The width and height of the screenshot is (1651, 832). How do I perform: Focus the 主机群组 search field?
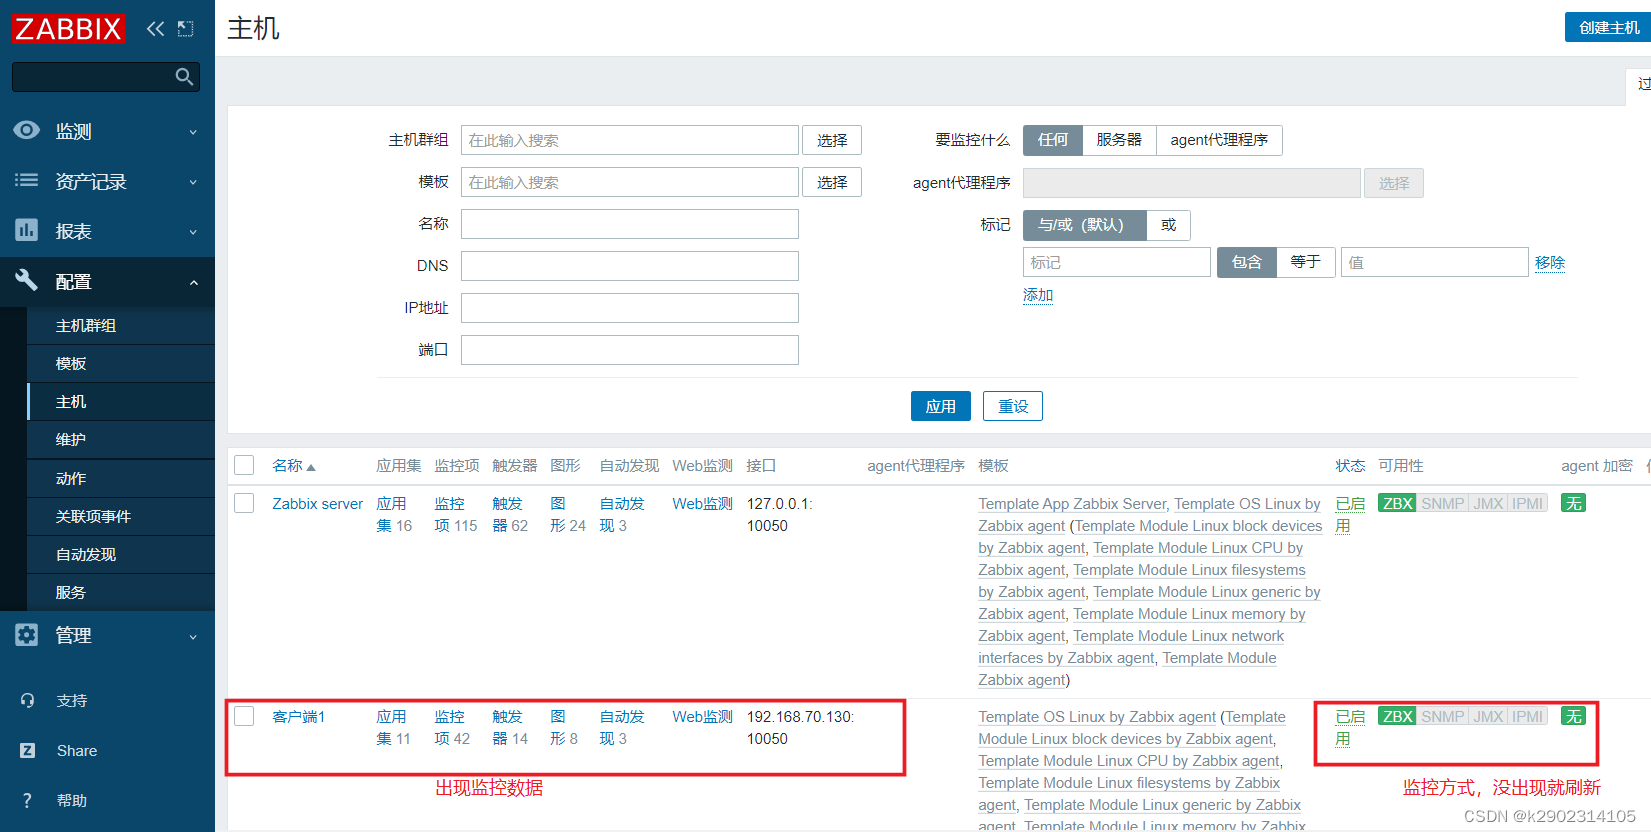[x=630, y=140]
